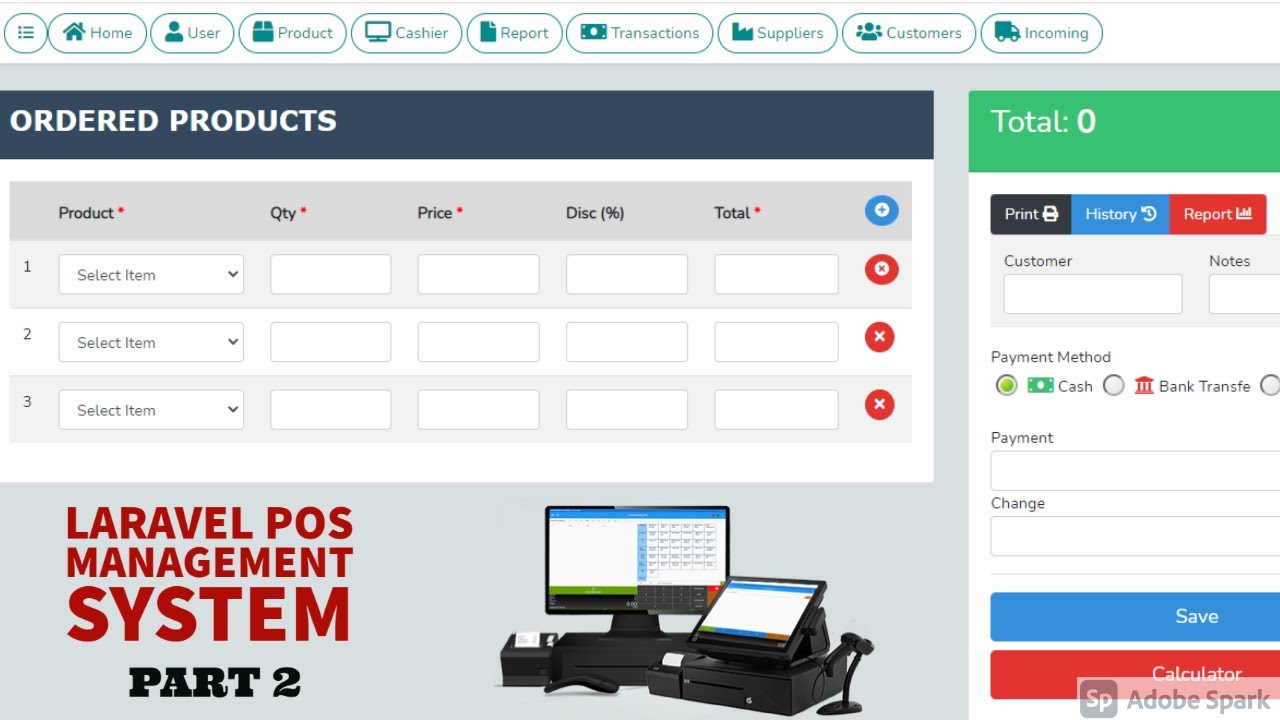Screen dimensions: 1280x720
Task: Click the ORDERED PRODUCTS heading
Action: [173, 121]
